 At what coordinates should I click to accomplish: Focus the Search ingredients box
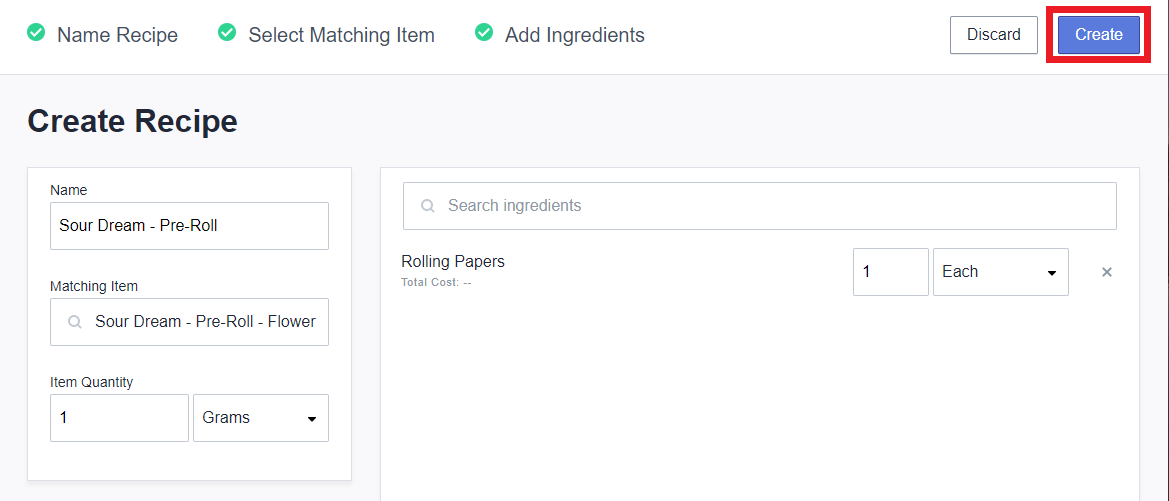coord(760,206)
